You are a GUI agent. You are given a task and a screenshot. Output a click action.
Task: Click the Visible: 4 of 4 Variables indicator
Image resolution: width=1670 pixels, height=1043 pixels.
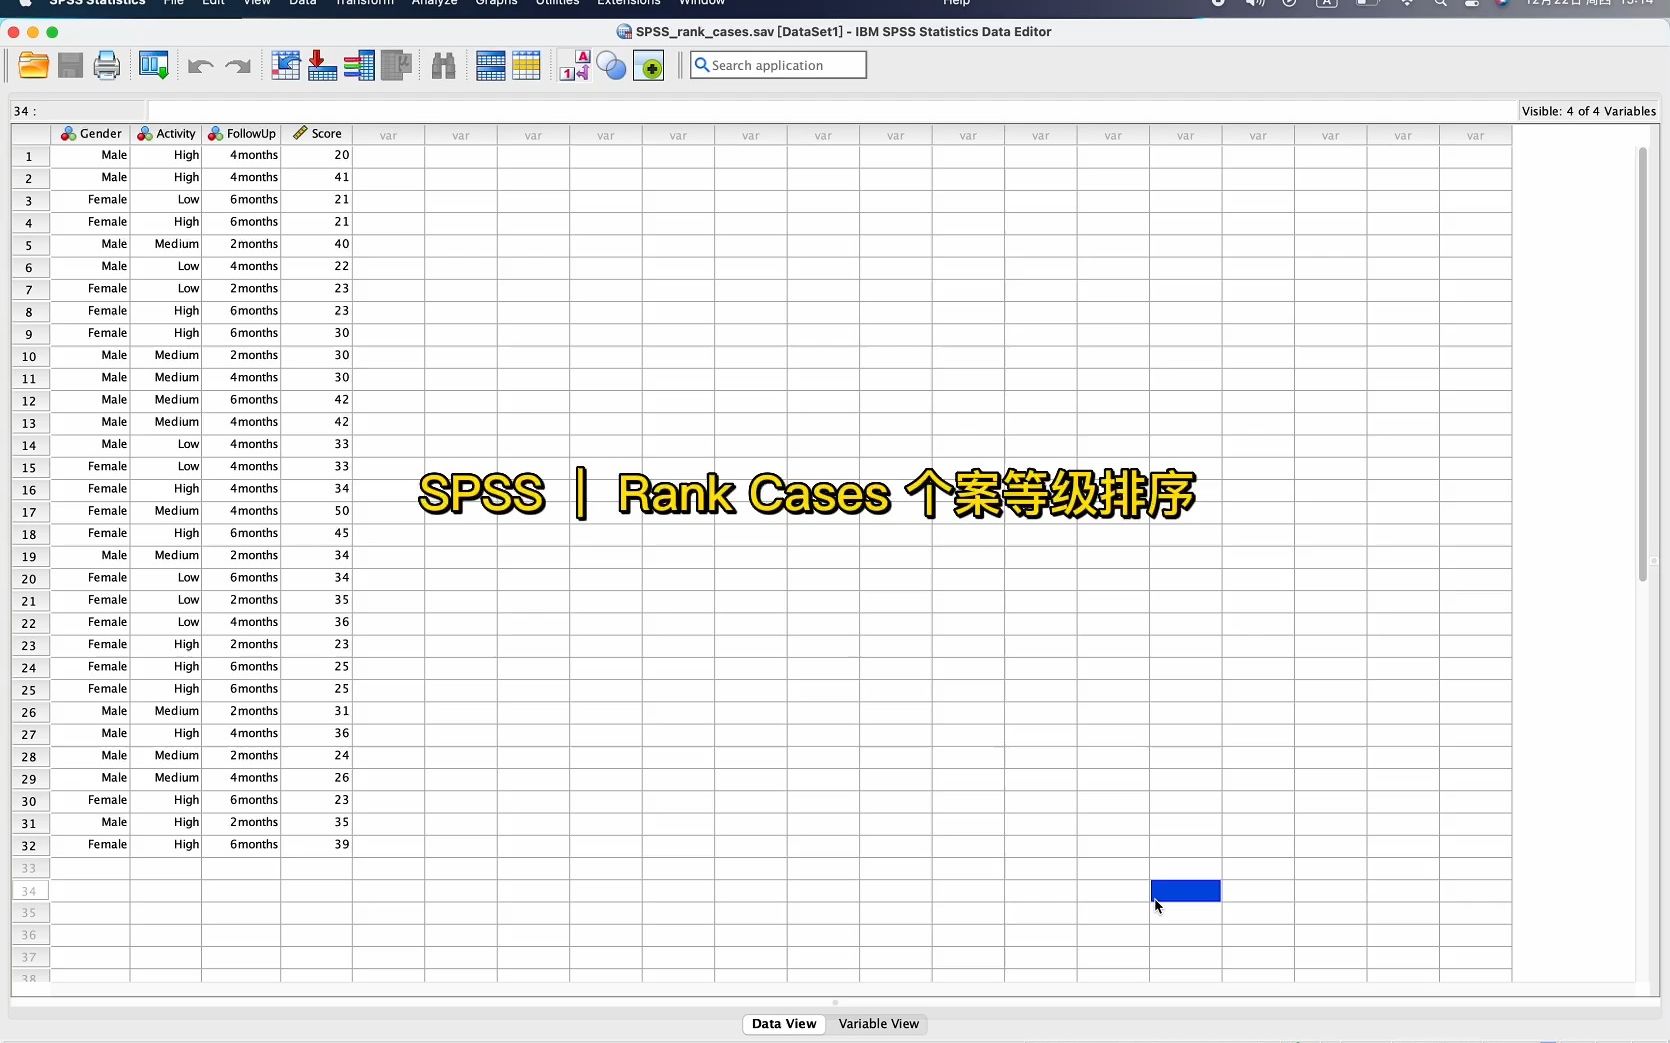(1589, 111)
